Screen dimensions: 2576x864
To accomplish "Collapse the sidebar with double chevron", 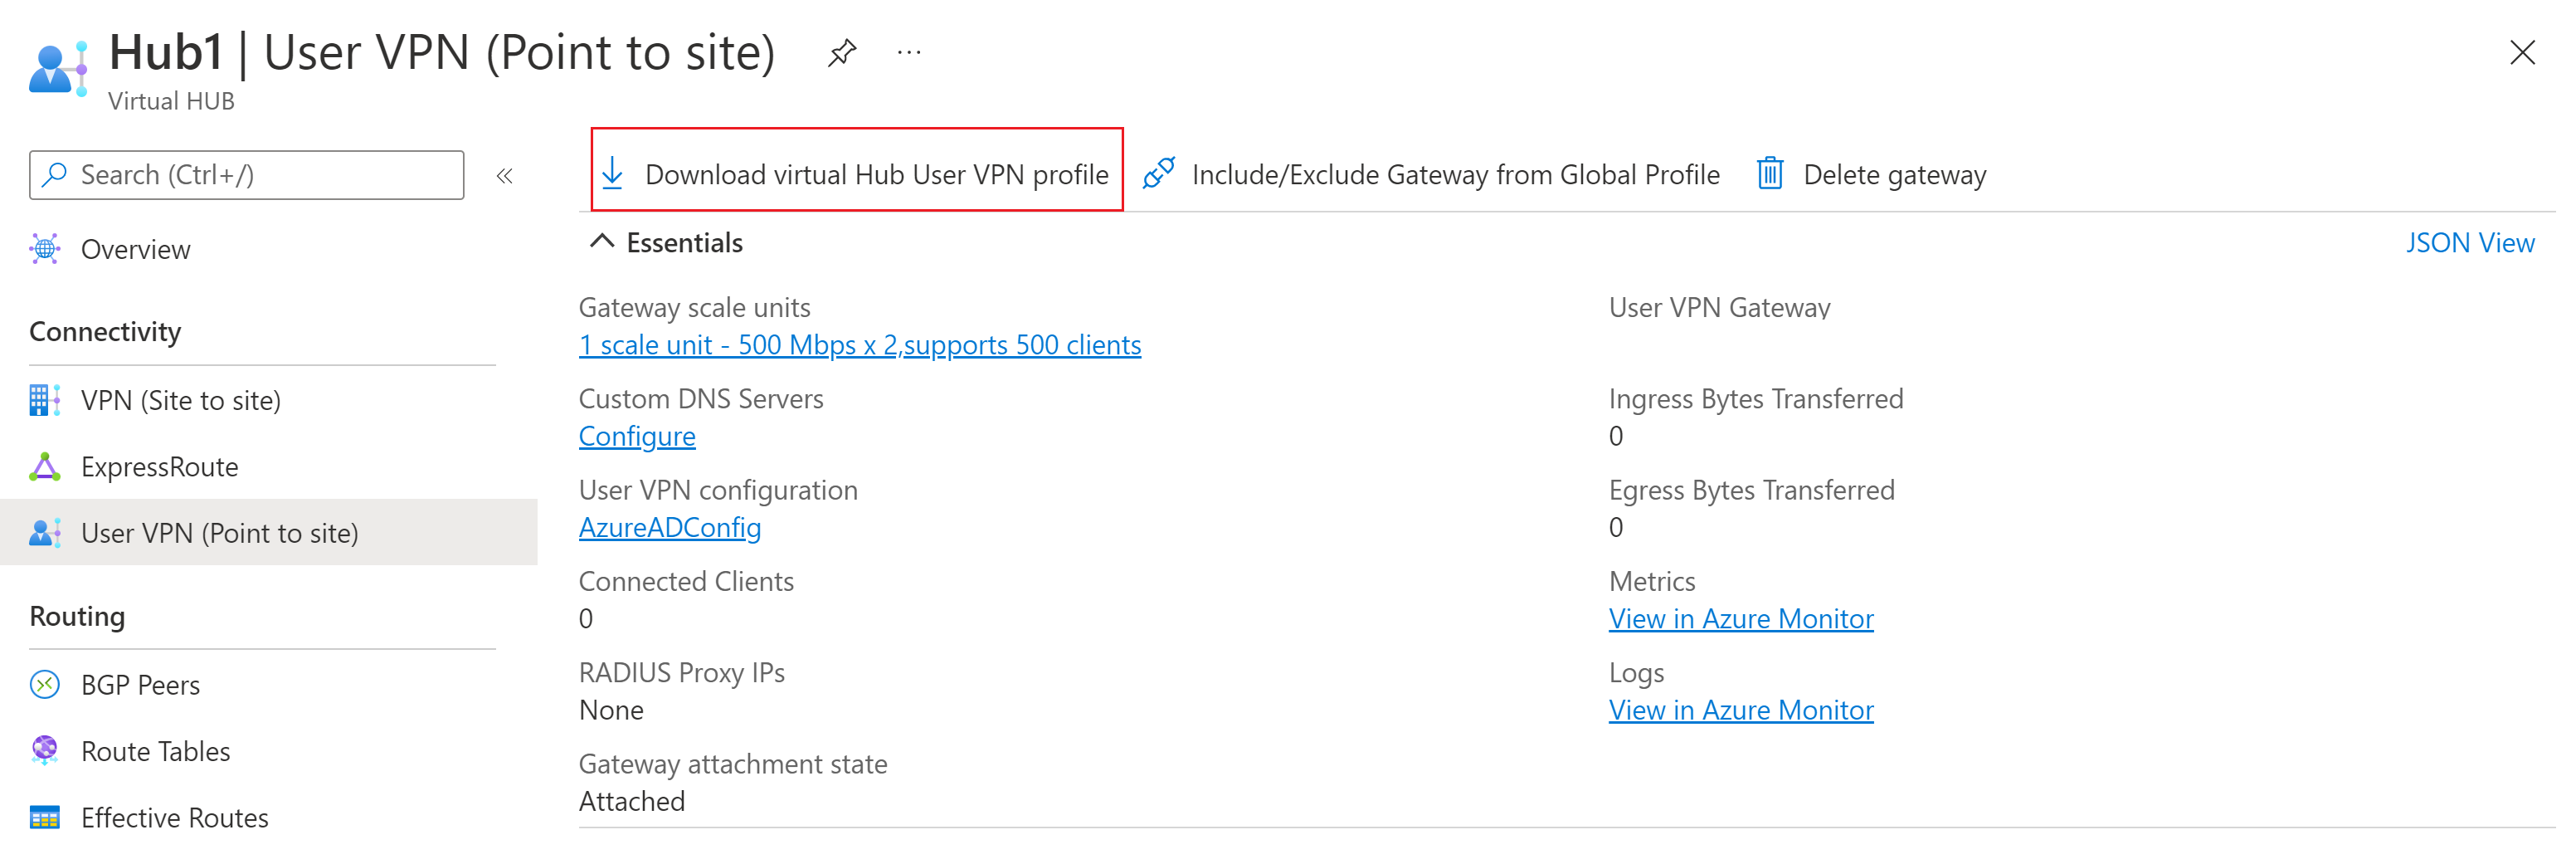I will pyautogui.click(x=505, y=176).
